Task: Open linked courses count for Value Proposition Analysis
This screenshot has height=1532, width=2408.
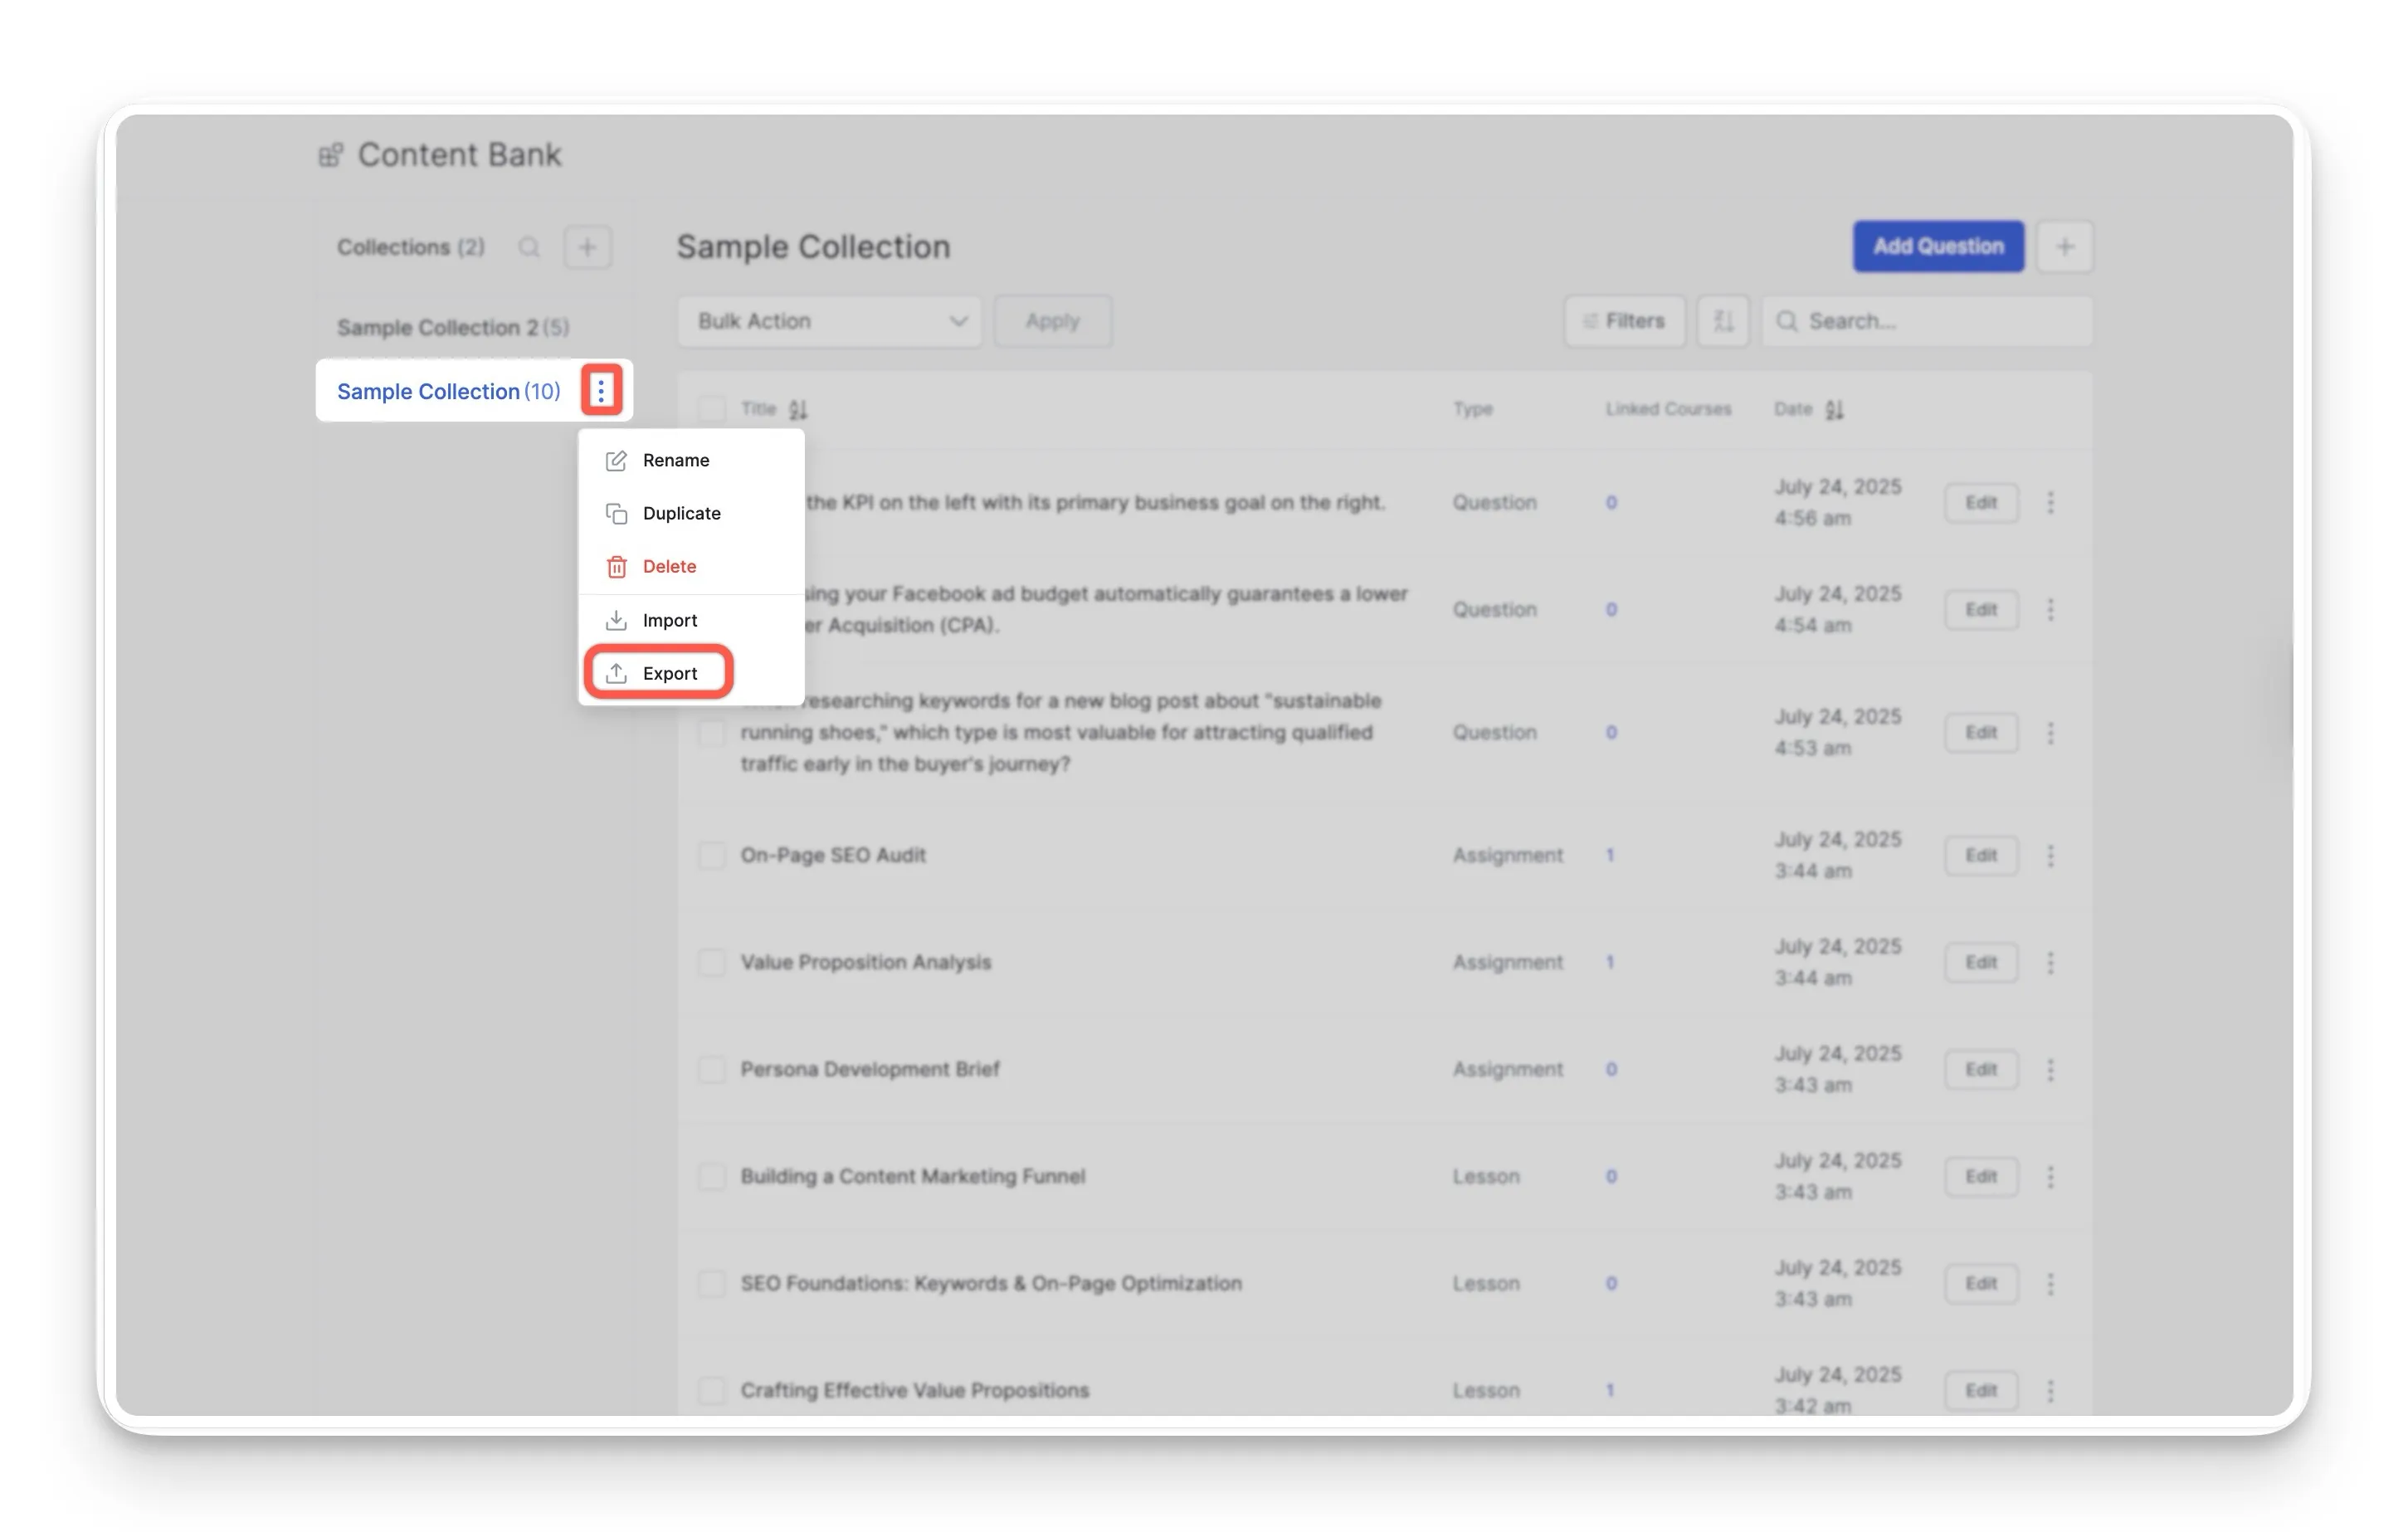Action: point(1610,962)
